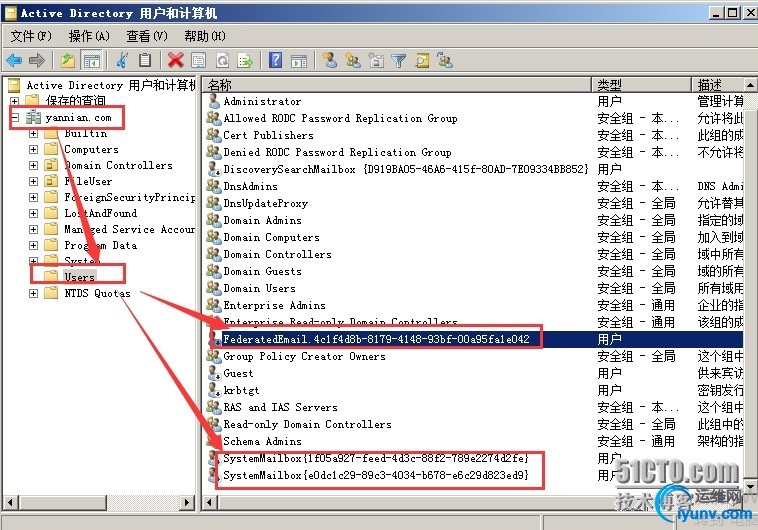Select Cert Publishers group row
Viewport: 758px width, 530px height.
point(268,135)
